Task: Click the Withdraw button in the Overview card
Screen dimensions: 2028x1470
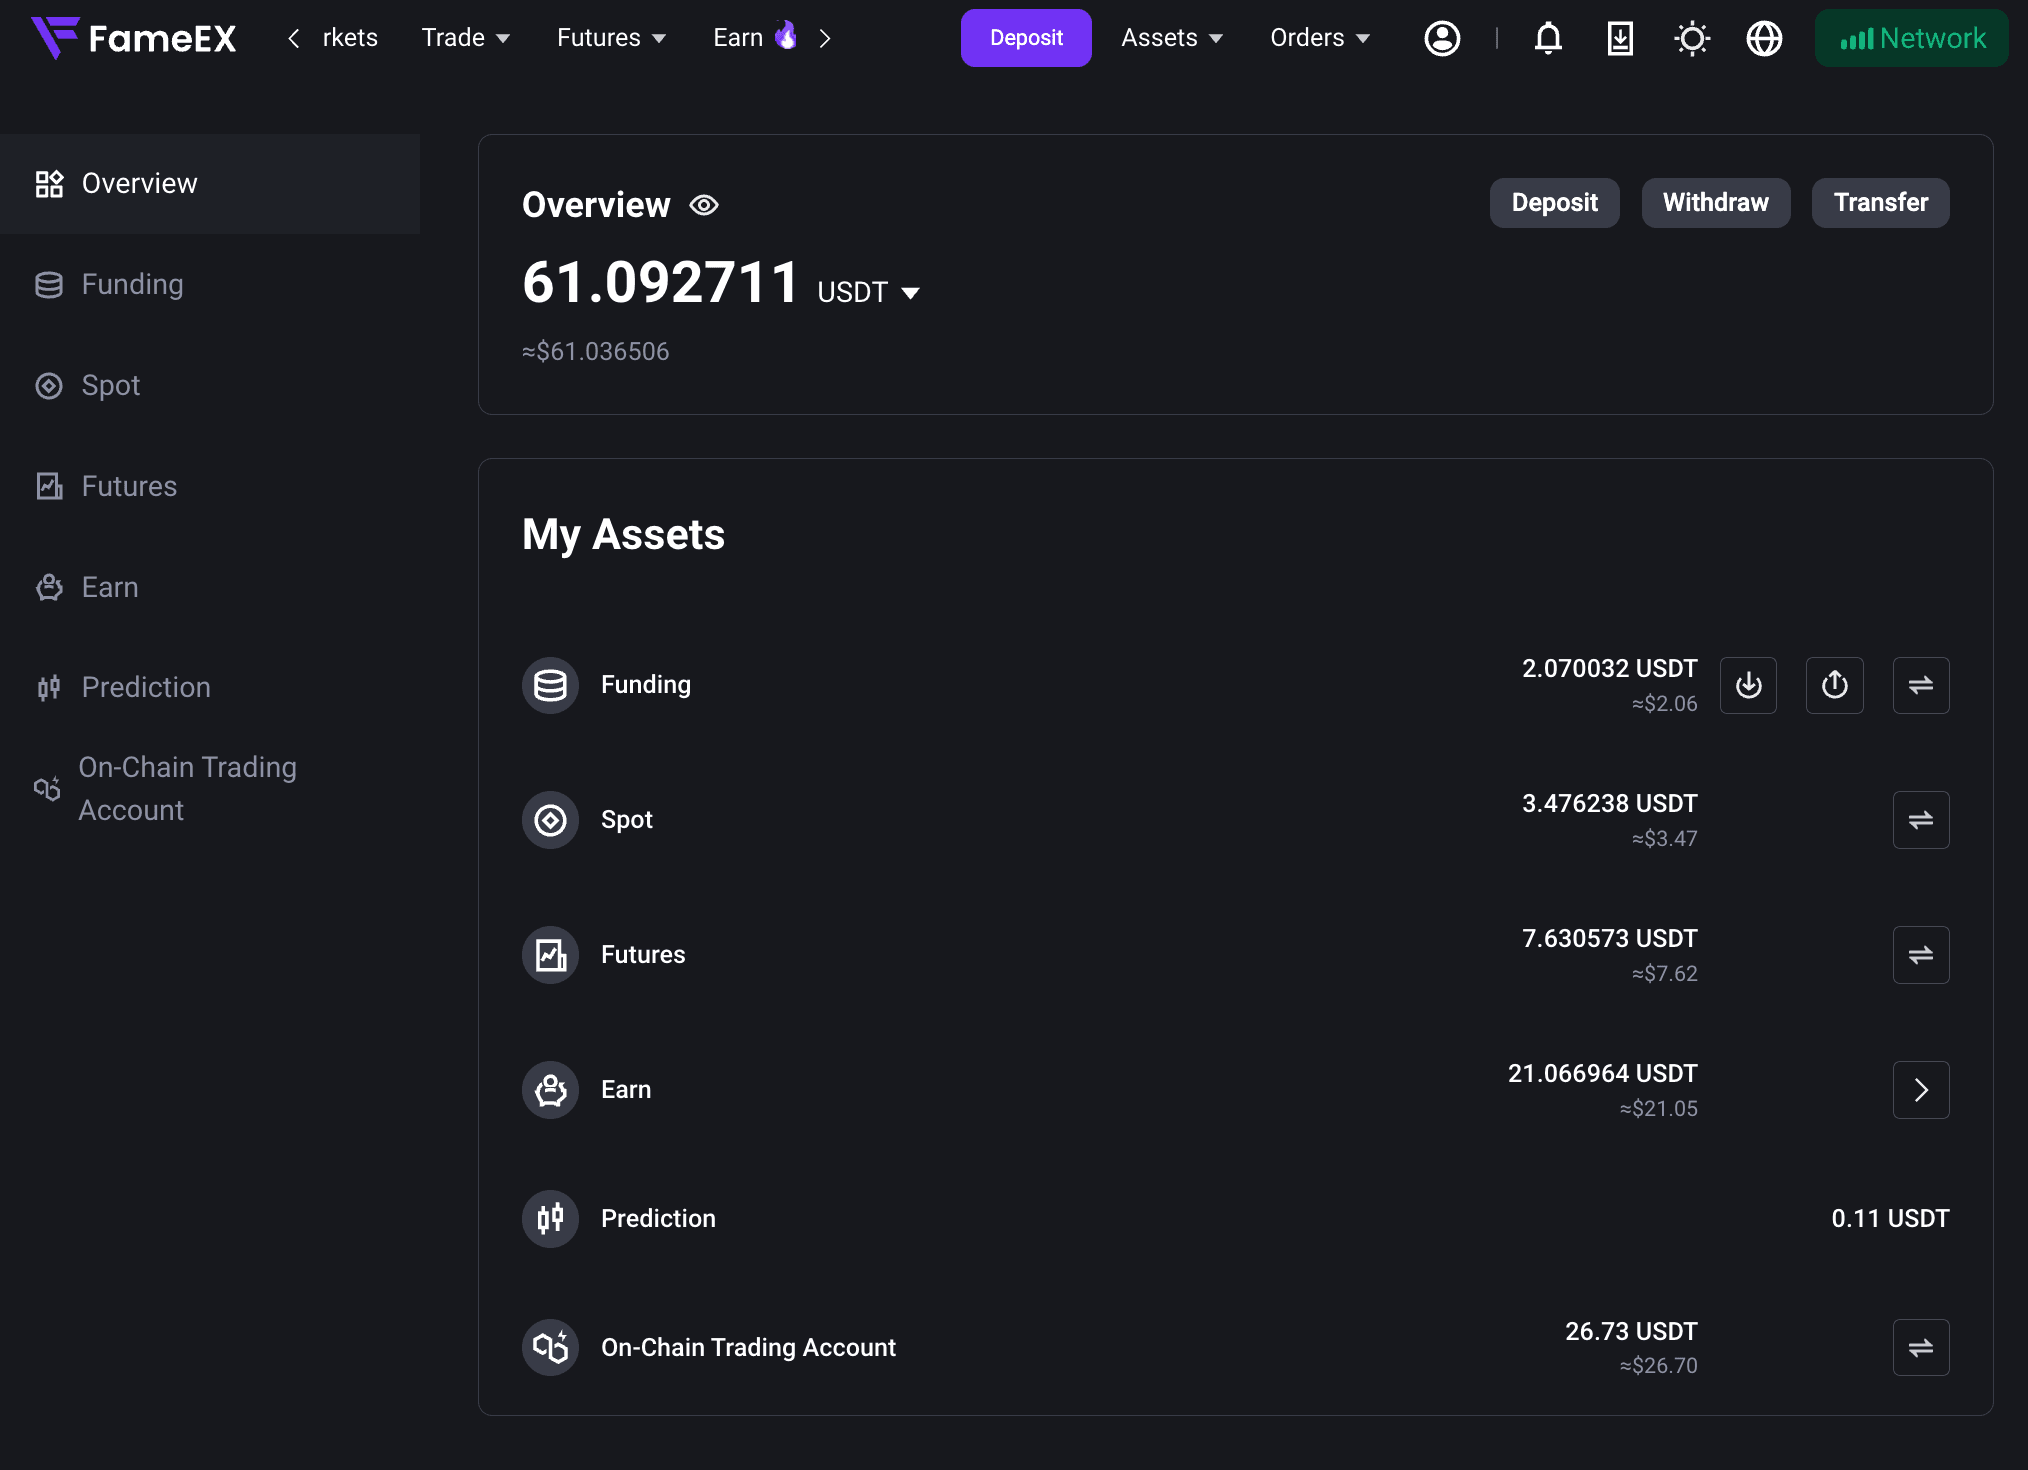Action: pos(1716,203)
